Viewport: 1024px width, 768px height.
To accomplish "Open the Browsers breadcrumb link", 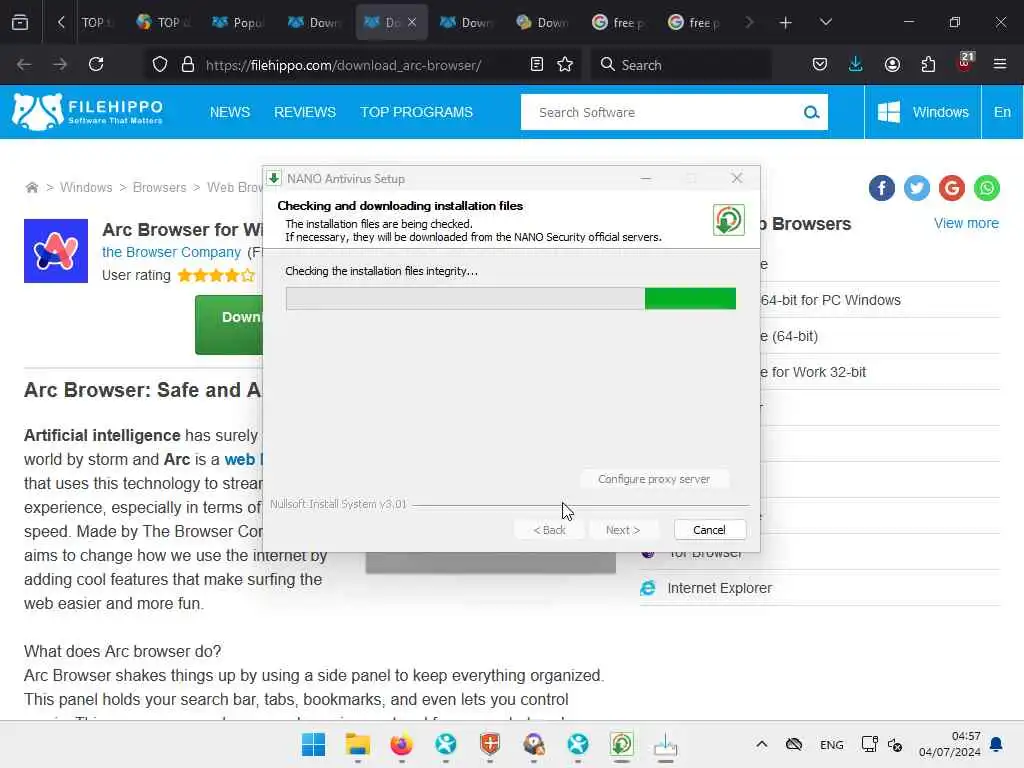I will click(159, 187).
